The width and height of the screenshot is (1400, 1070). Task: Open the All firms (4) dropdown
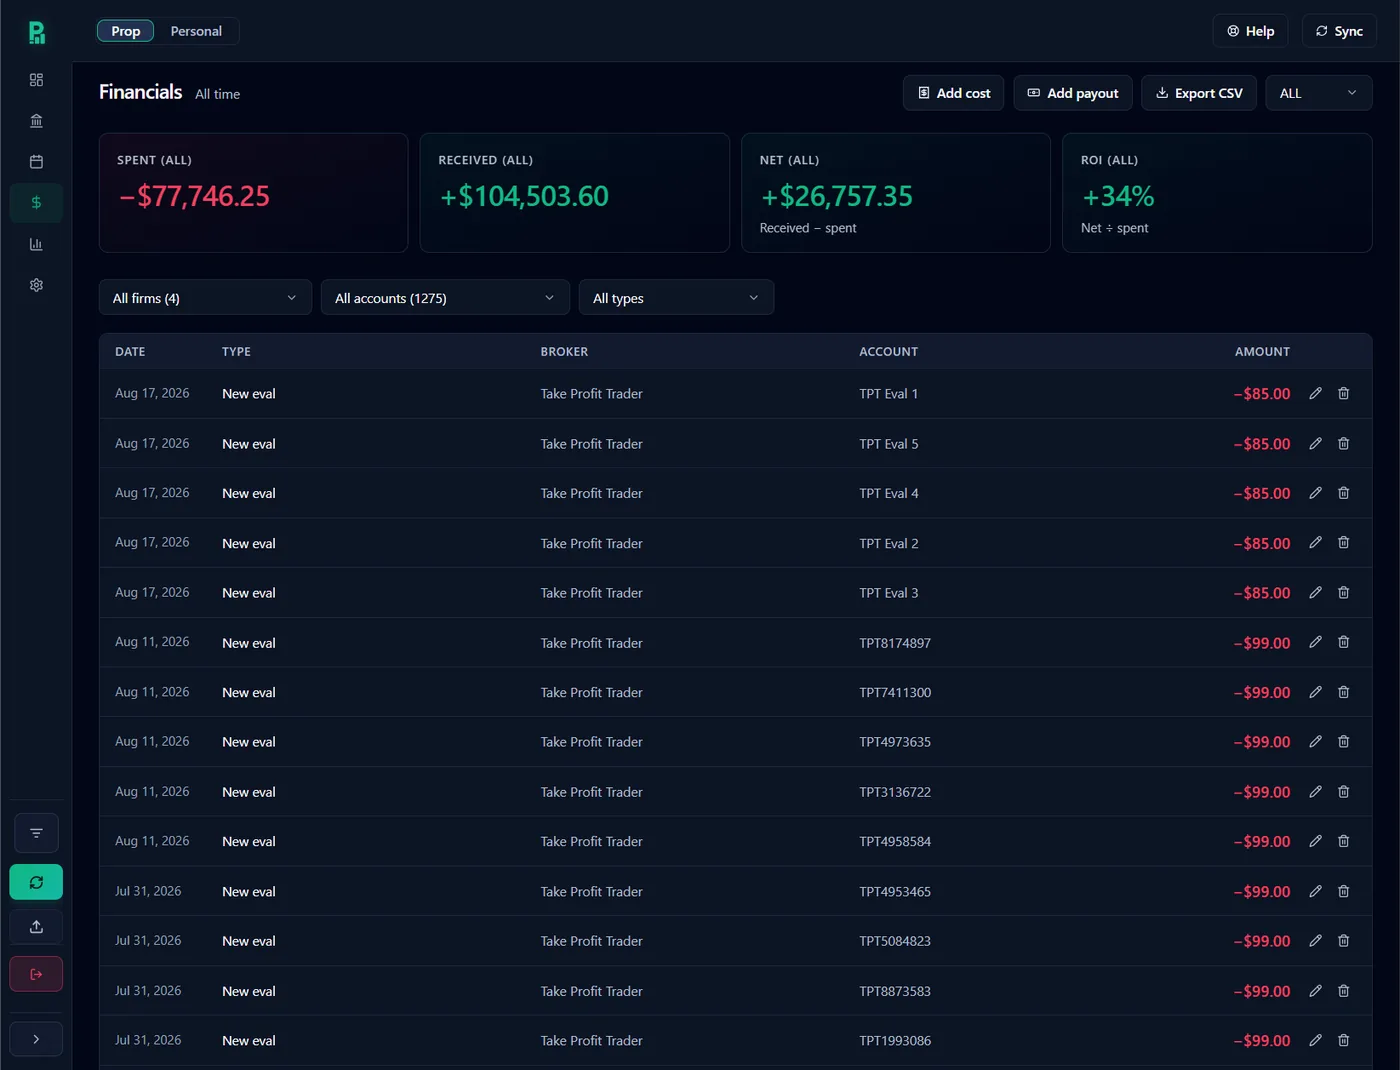point(205,298)
